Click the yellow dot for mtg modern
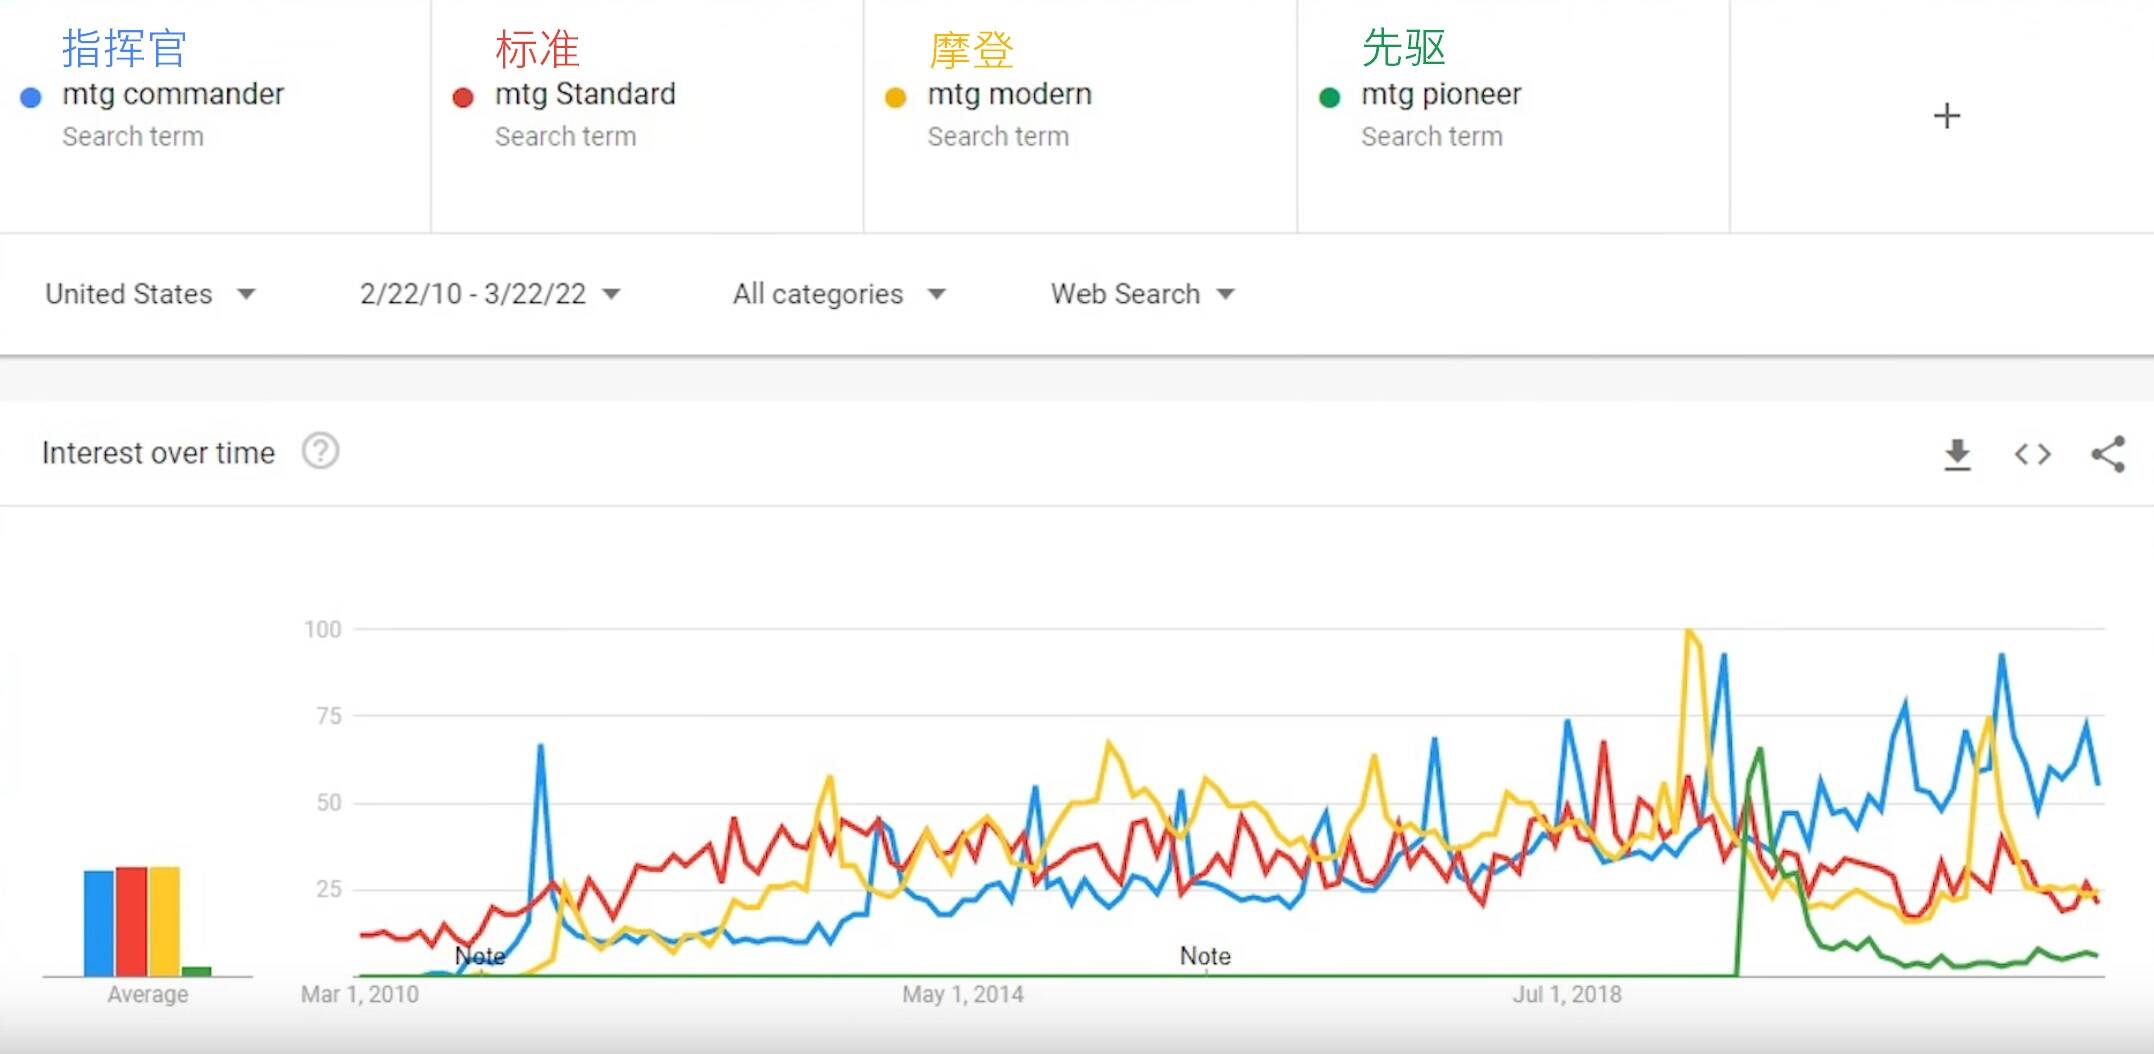Screen dimensions: 2154x1054 coord(896,97)
